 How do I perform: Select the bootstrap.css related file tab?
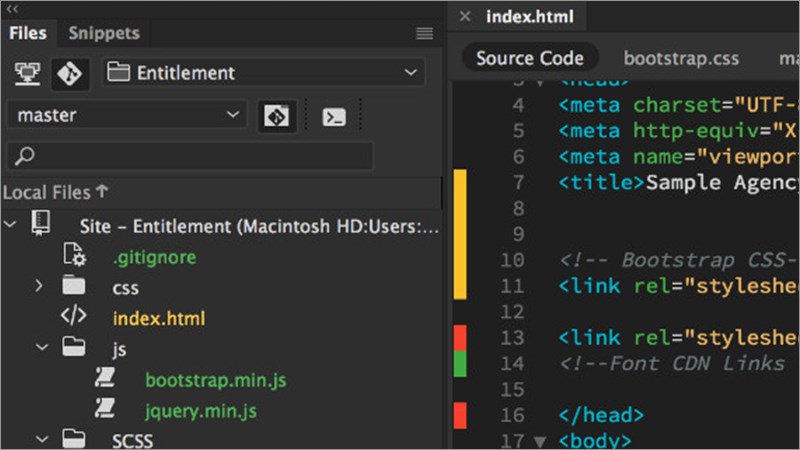point(681,58)
